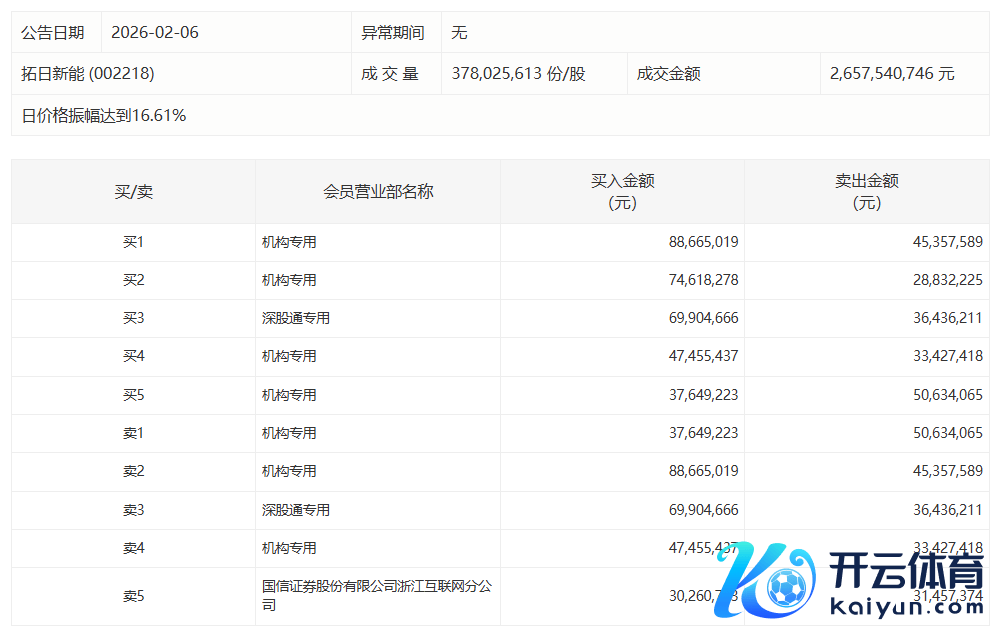Click the announcement date 2026-02-06
This screenshot has width=999, height=640.
[x=155, y=33]
